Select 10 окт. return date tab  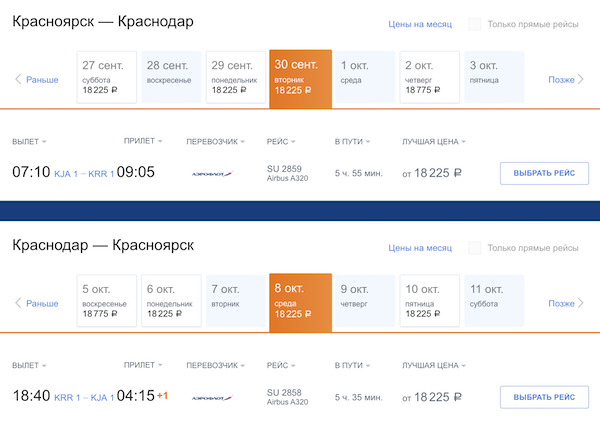(x=430, y=302)
